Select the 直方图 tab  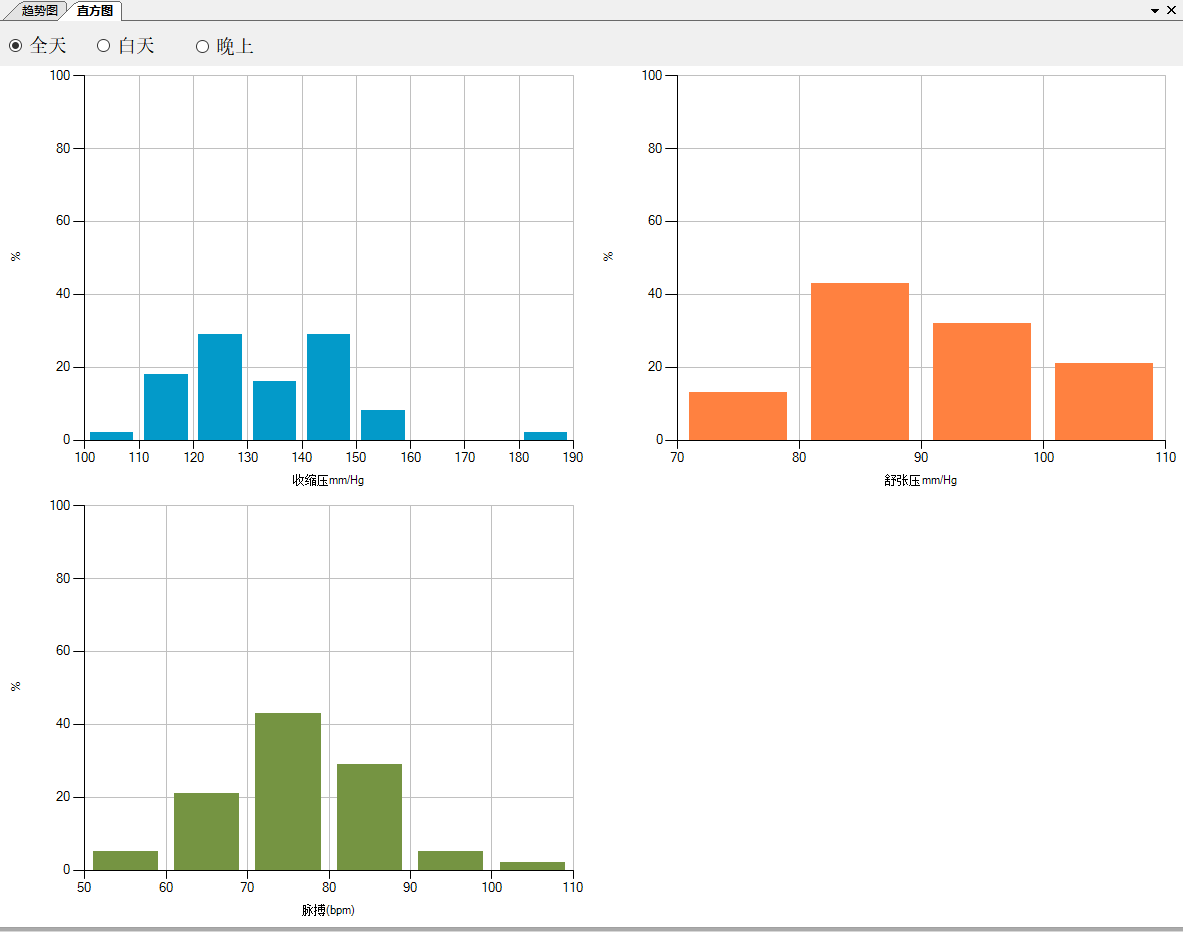pos(95,10)
